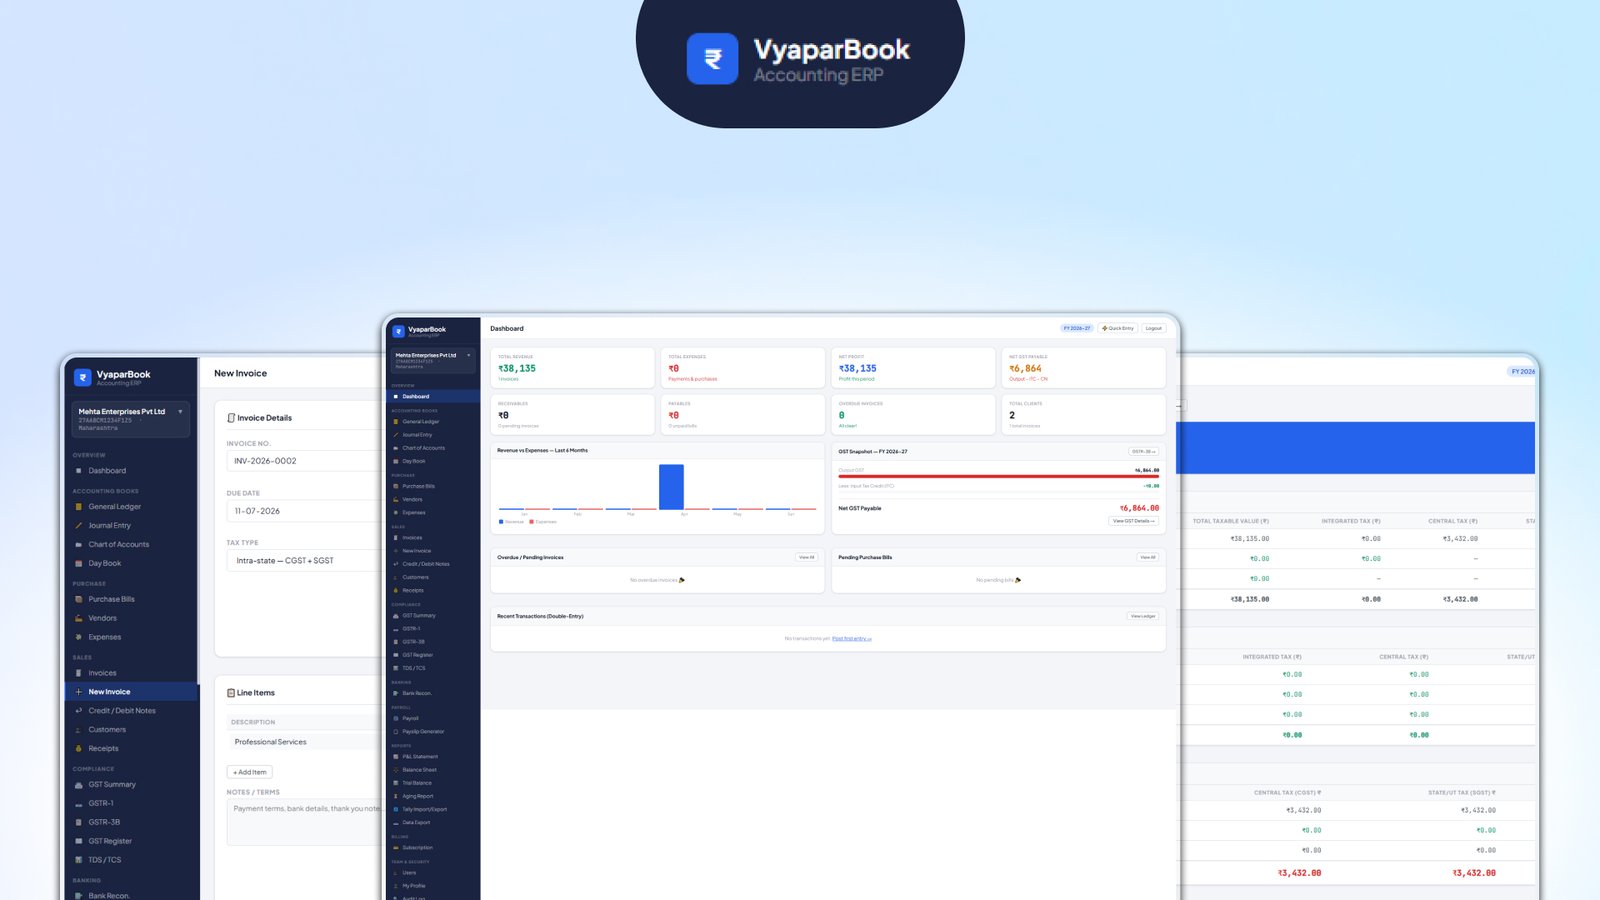Image resolution: width=1600 pixels, height=900 pixels.
Task: Open Payslip Generator in the Dashboard window sidebar
Action: click(x=433, y=732)
